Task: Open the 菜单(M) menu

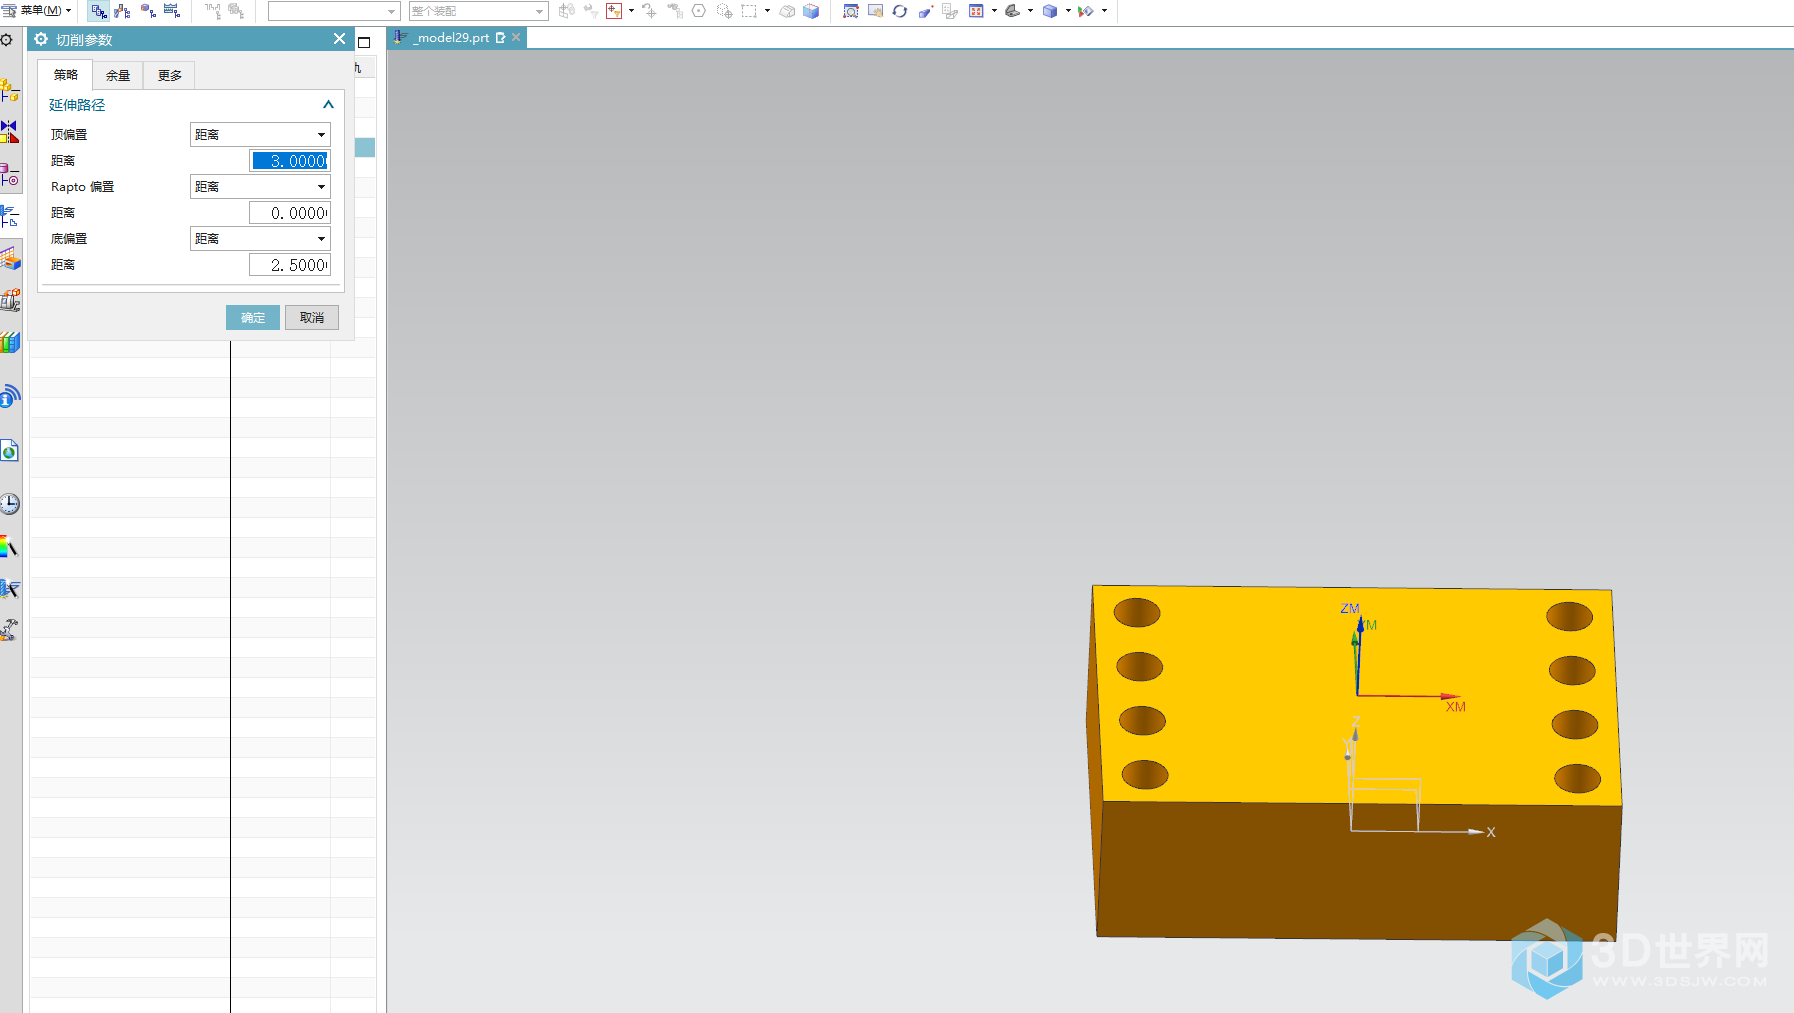Action: click(x=37, y=10)
